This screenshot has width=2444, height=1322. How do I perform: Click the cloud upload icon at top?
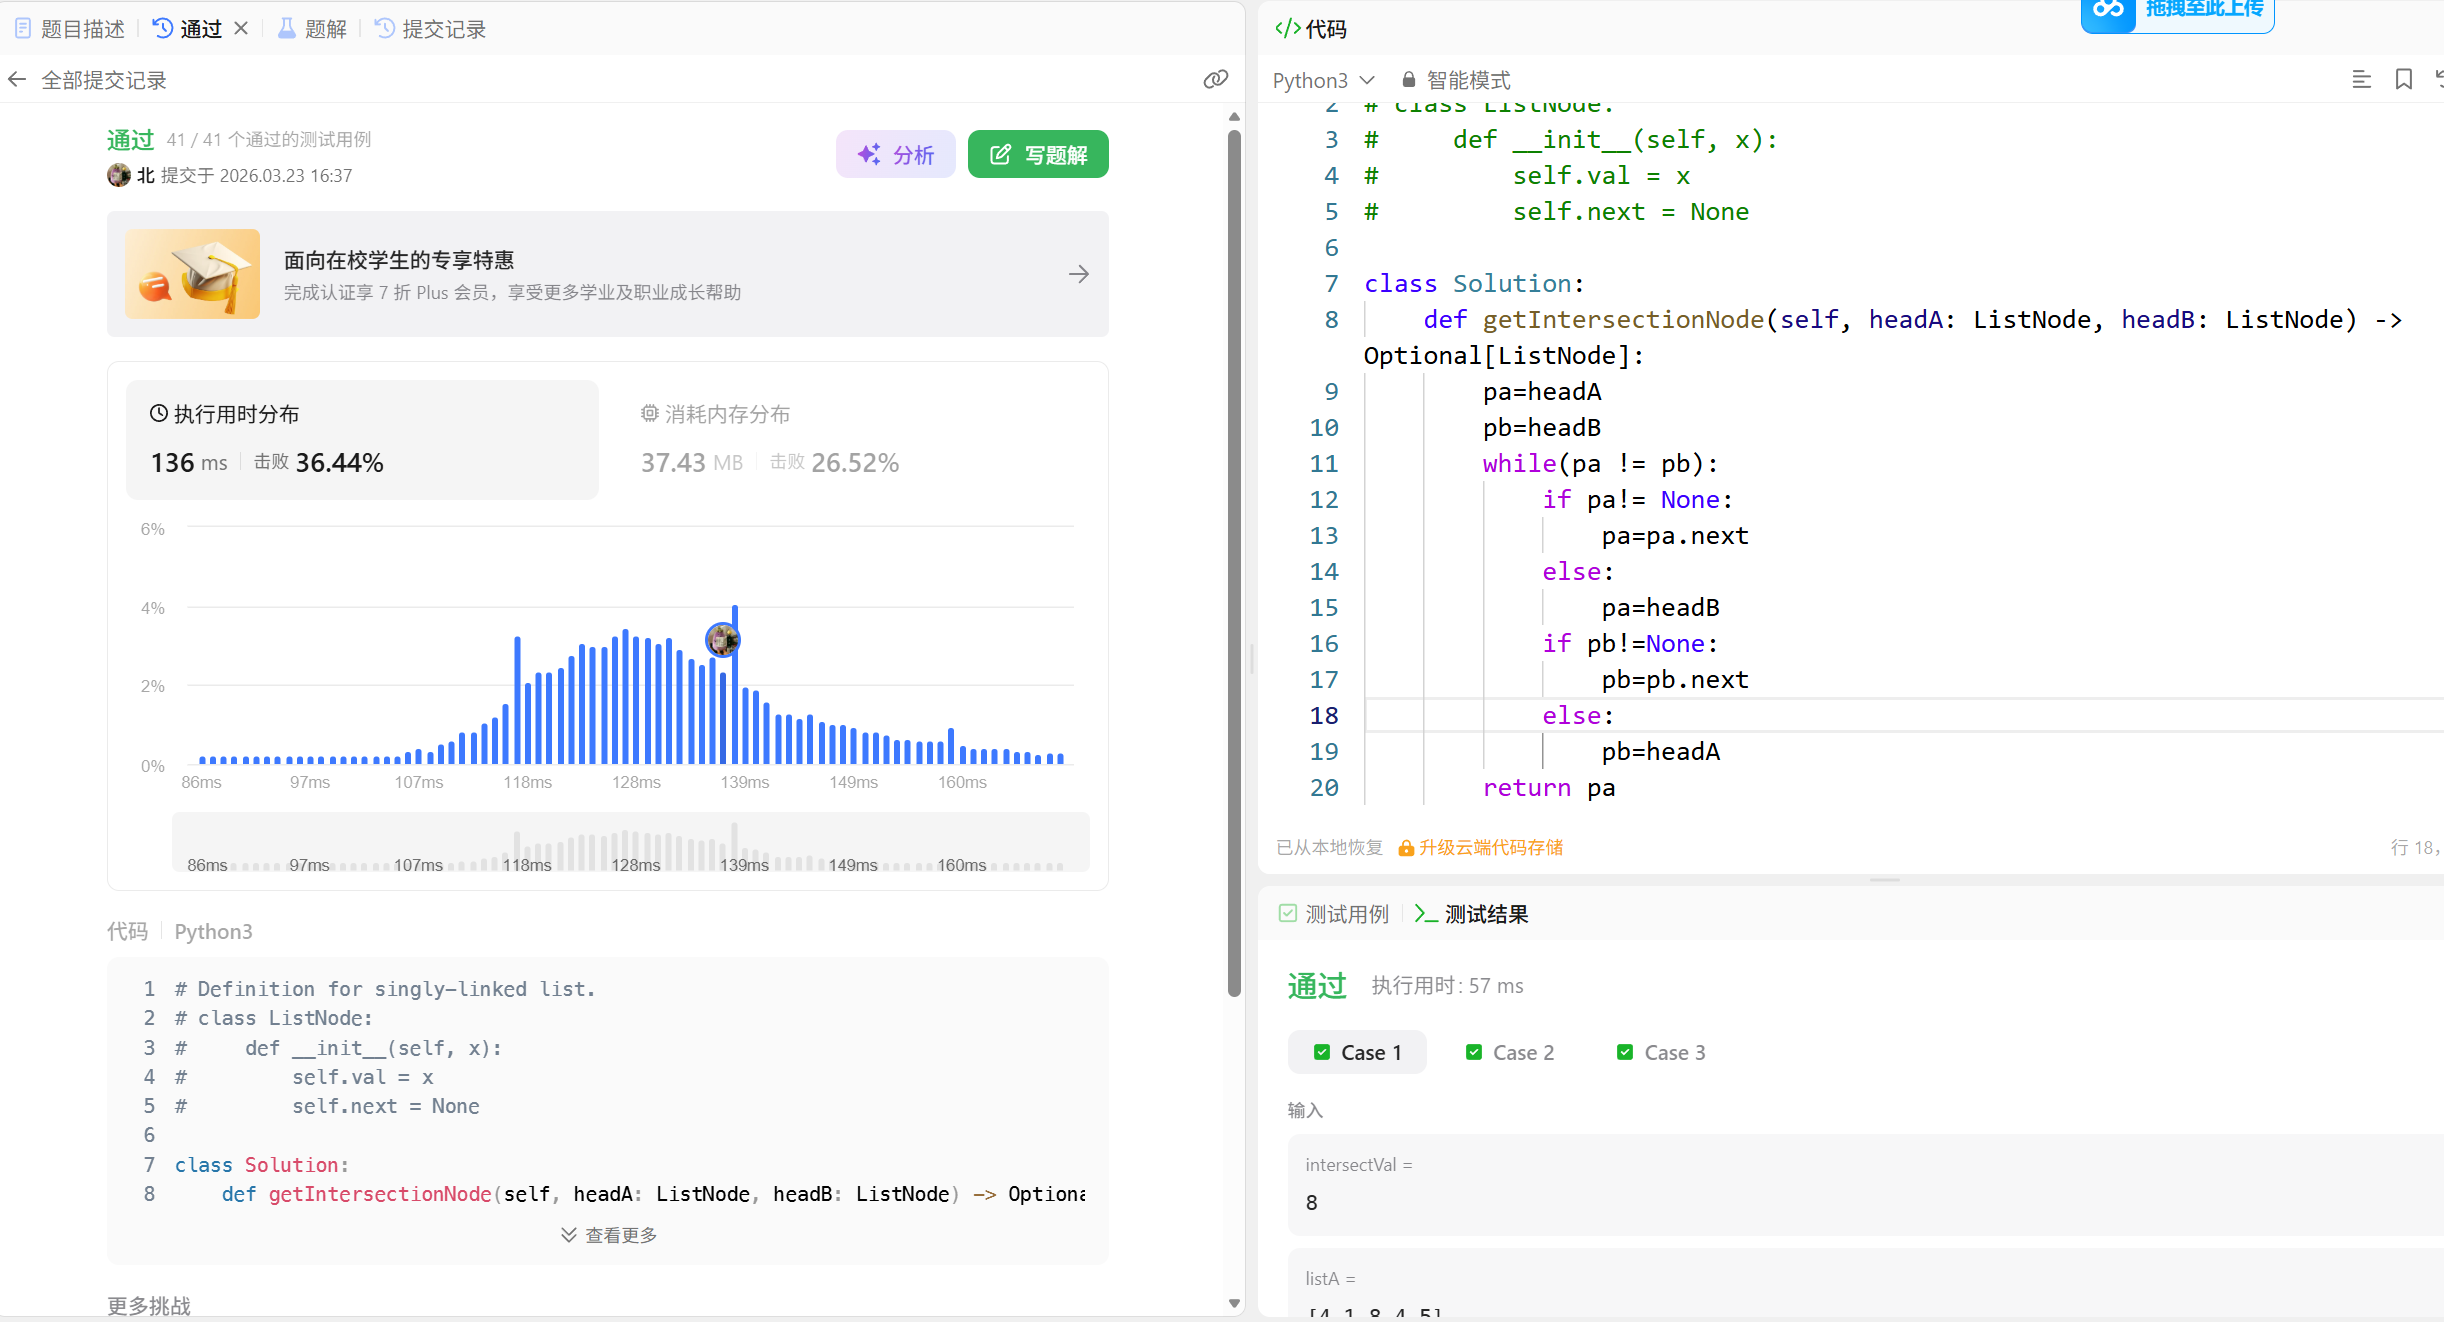(x=2108, y=10)
